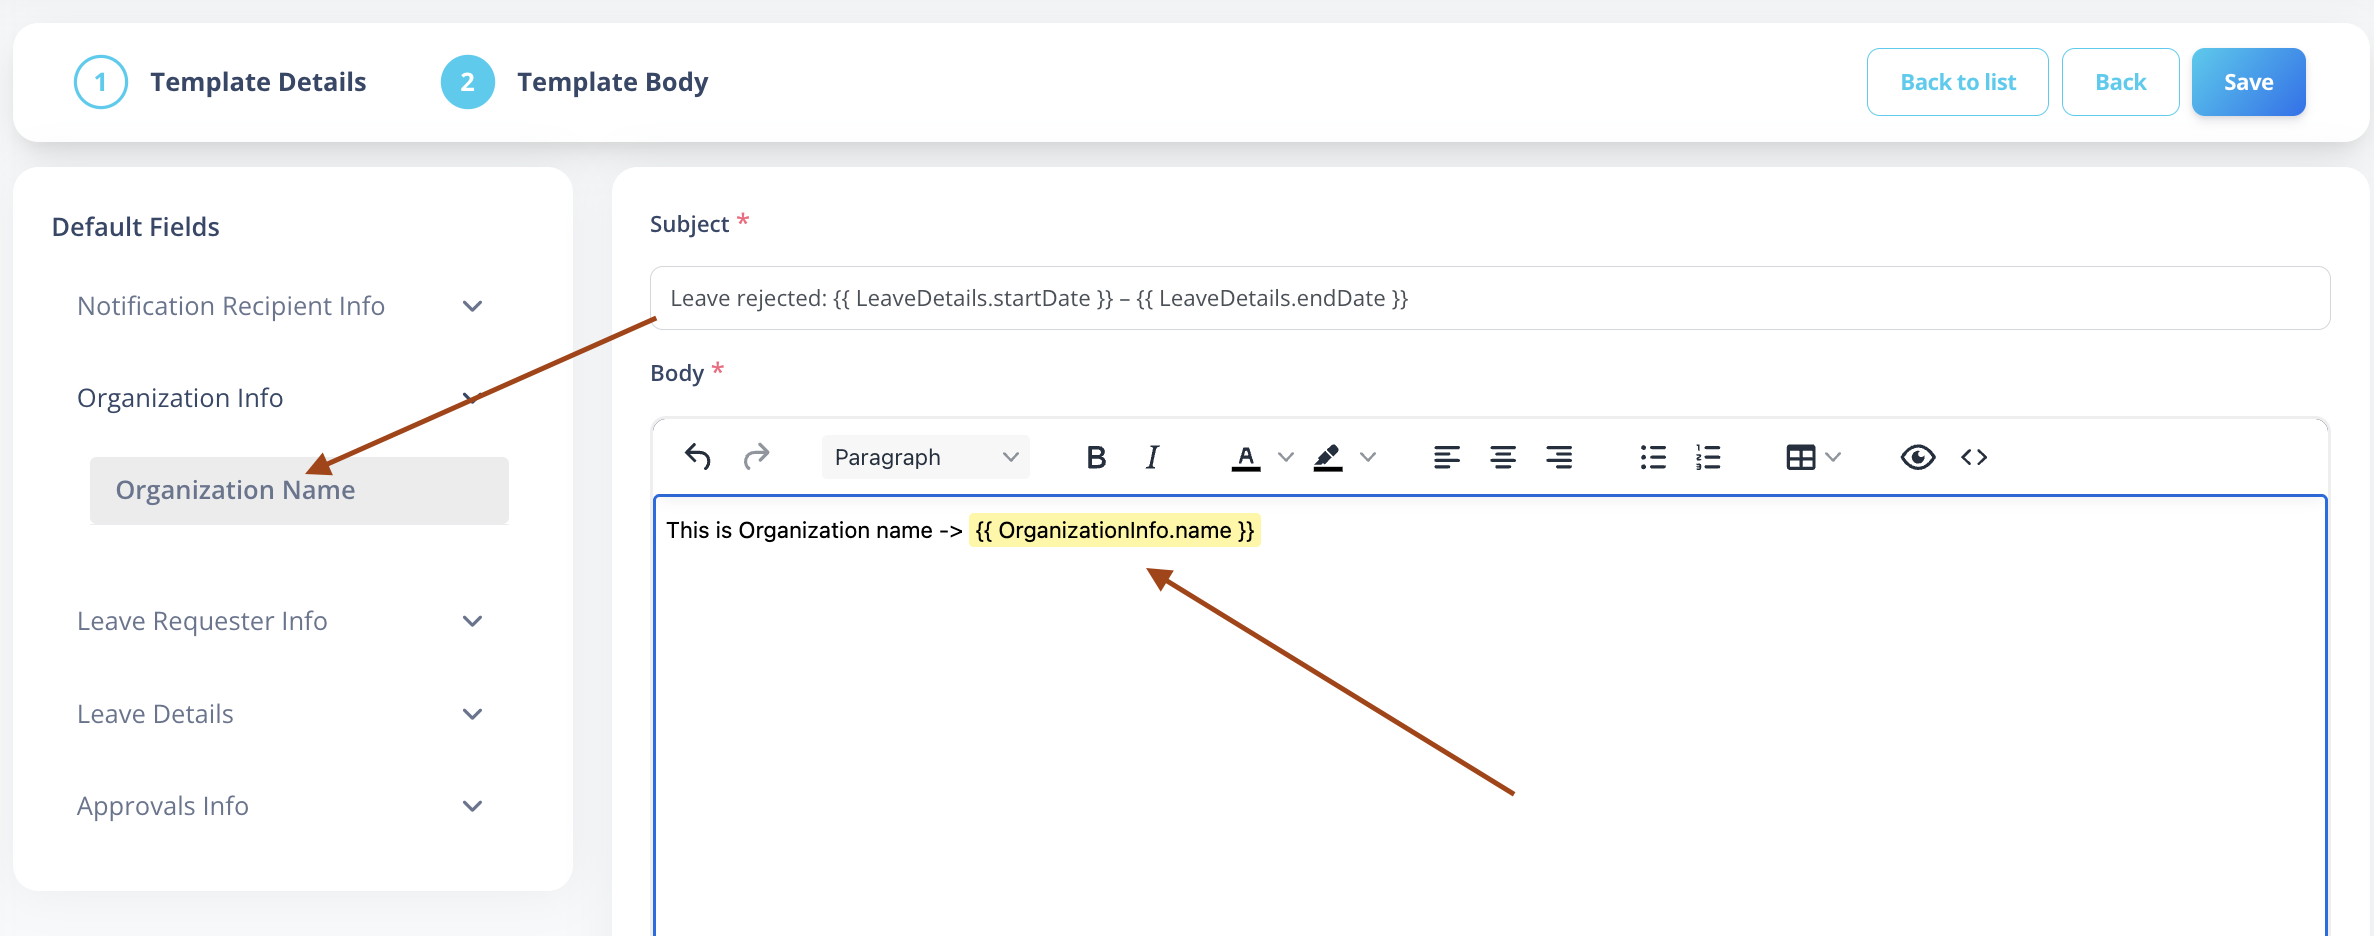This screenshot has width=2374, height=936.
Task: Redo the last edit in editor
Action: [x=756, y=457]
